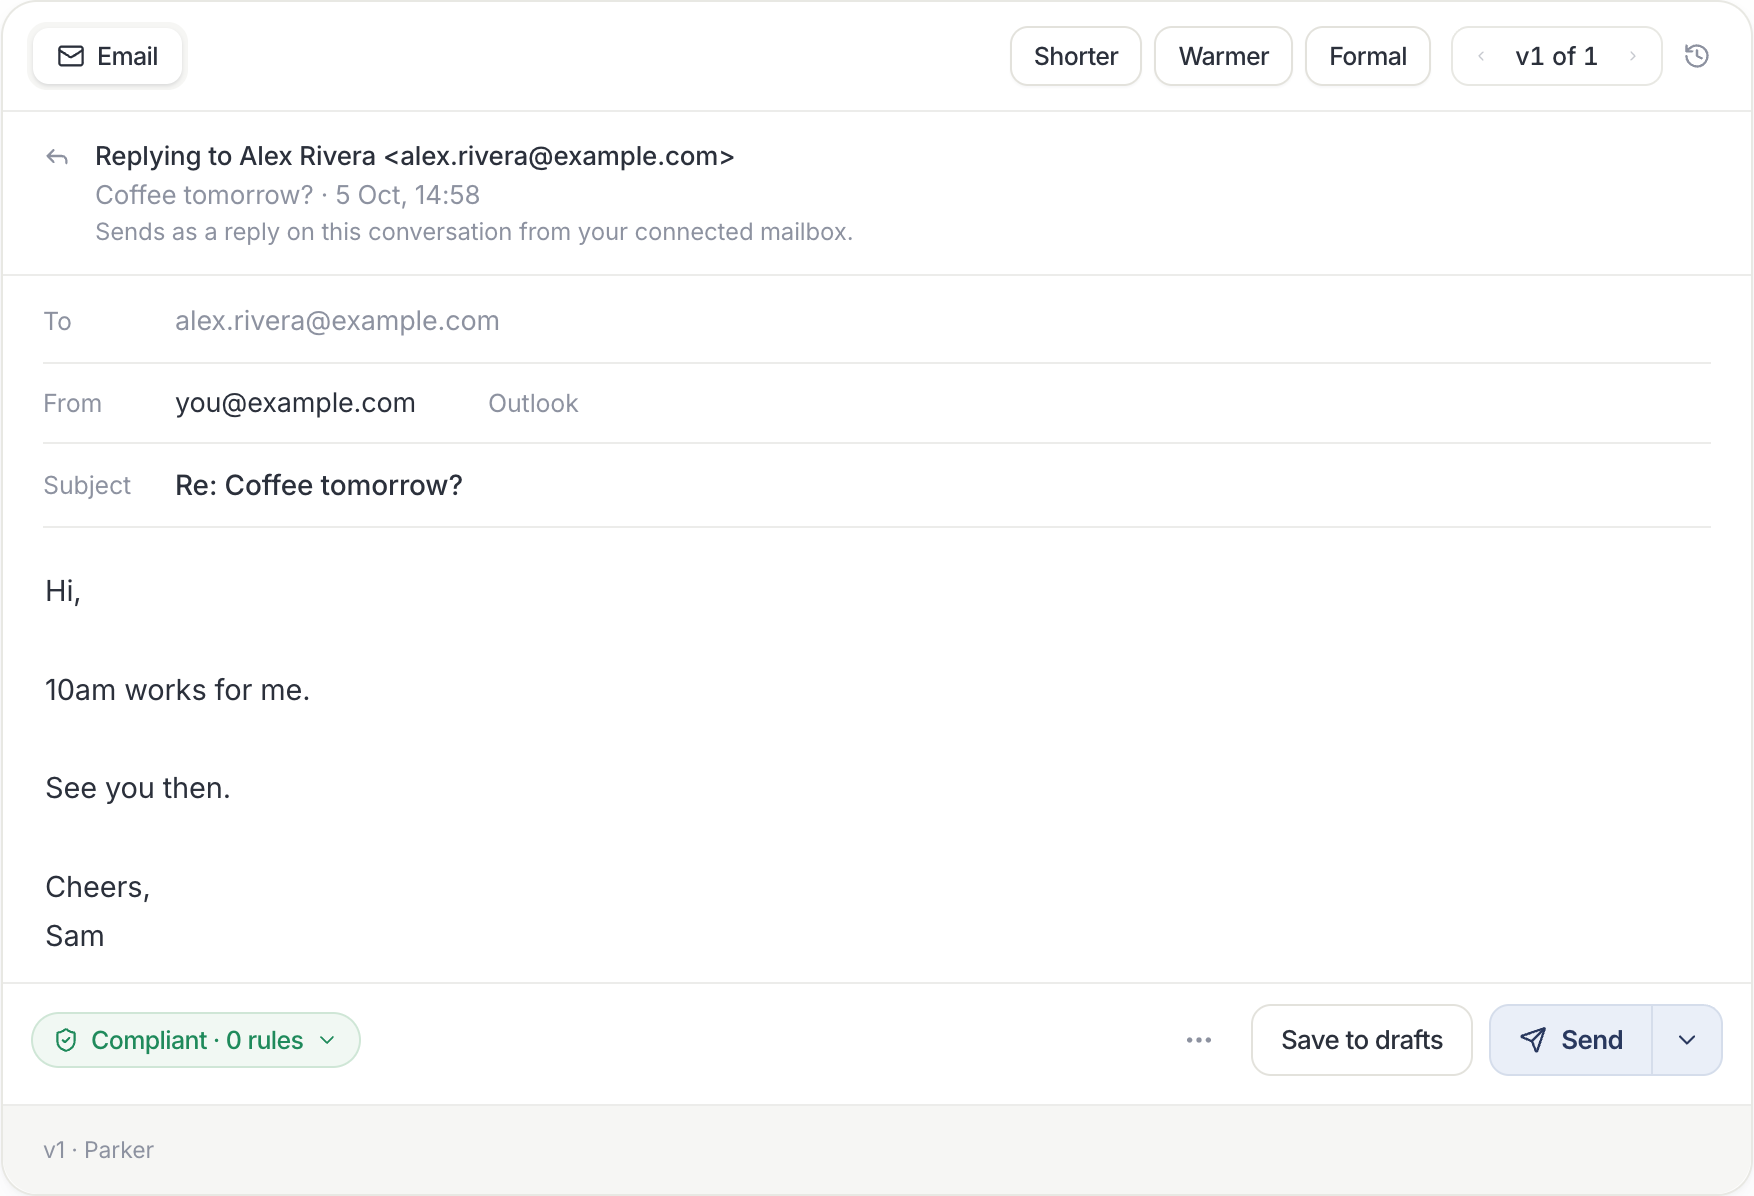The image size is (1754, 1196).
Task: Expand the Send options dropdown arrow
Action: tap(1687, 1040)
